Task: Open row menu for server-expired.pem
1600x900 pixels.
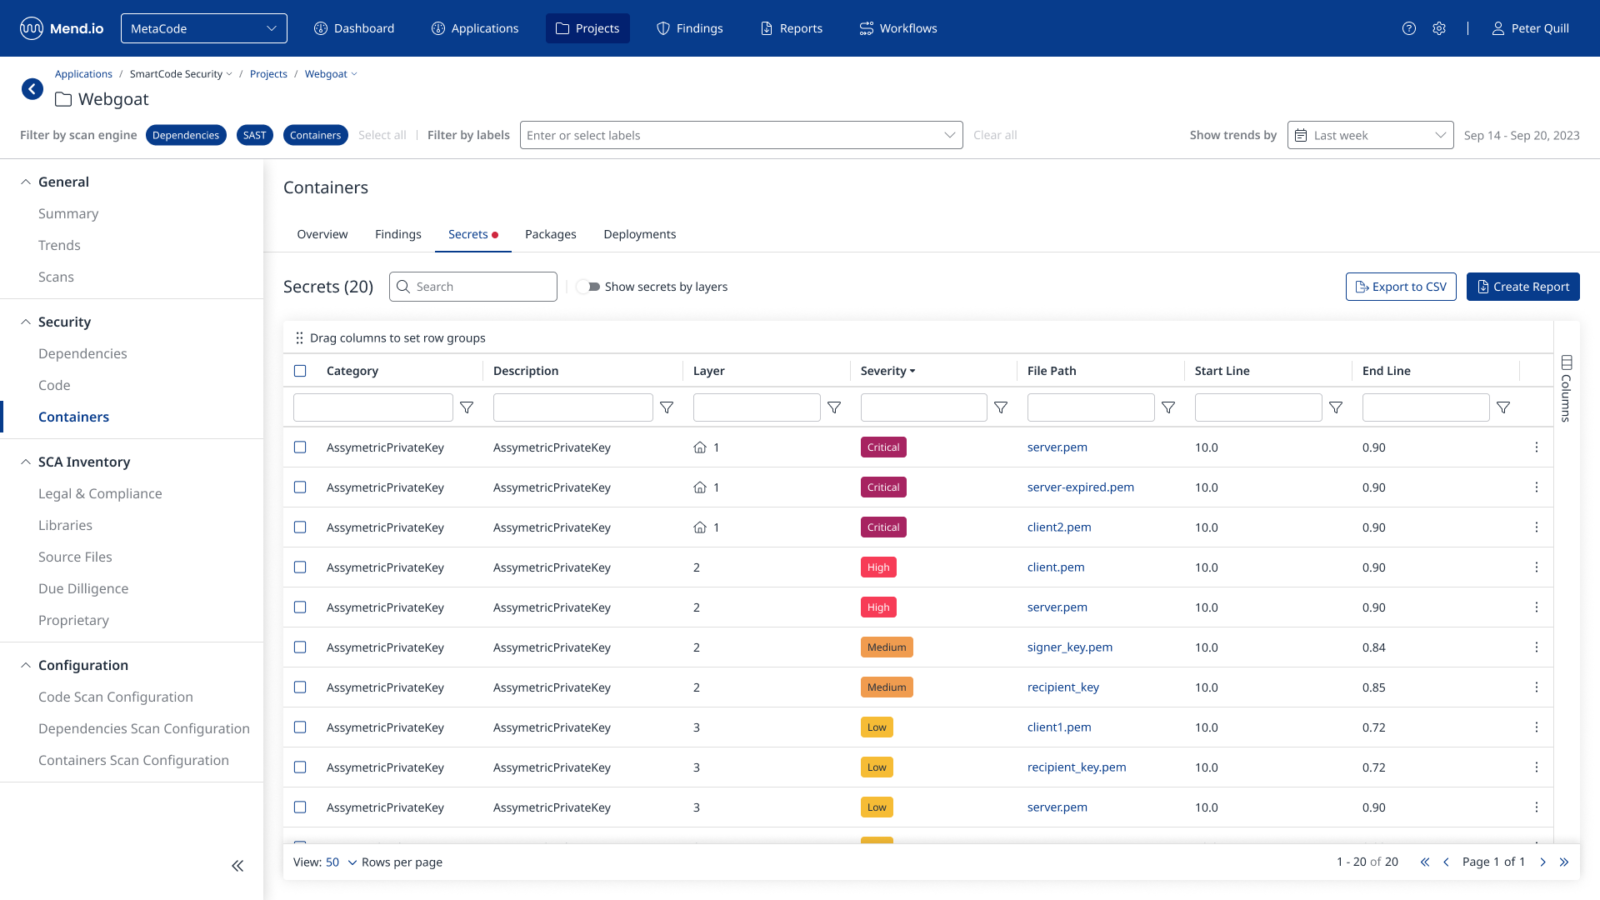Action: pos(1536,487)
